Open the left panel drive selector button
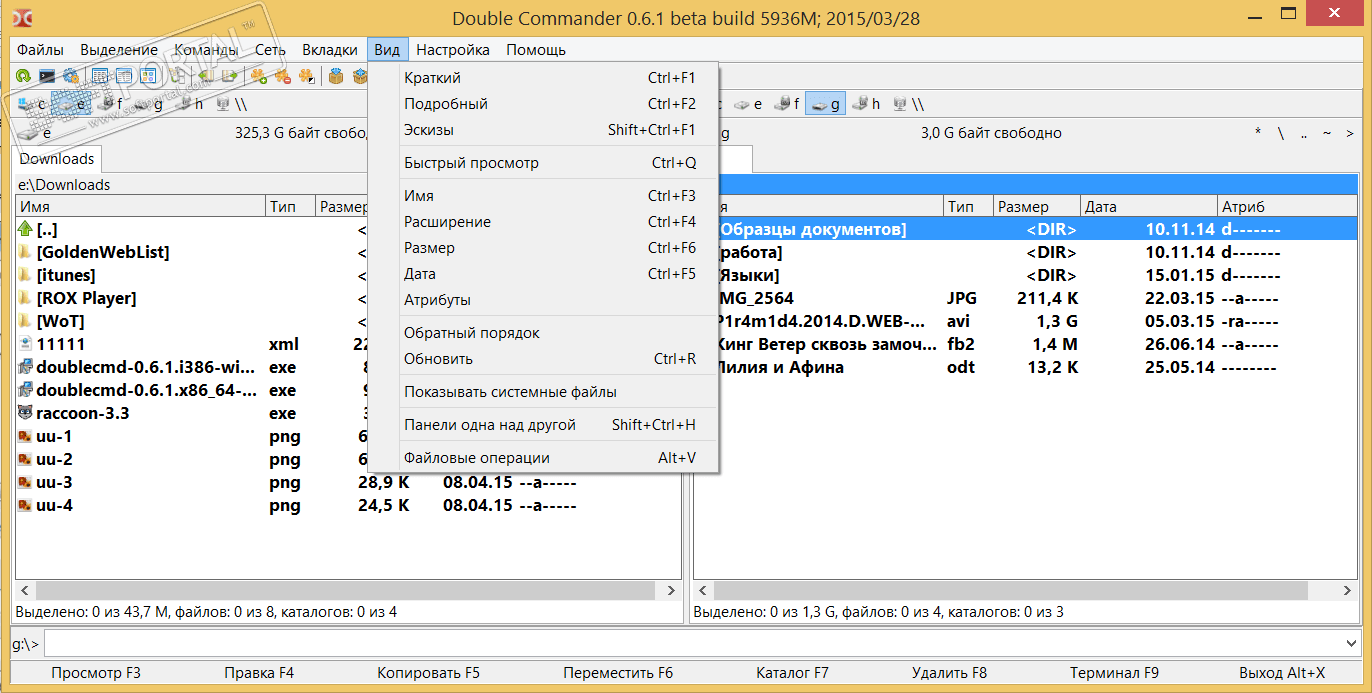Screen dimensions: 1372x693 tap(35, 133)
